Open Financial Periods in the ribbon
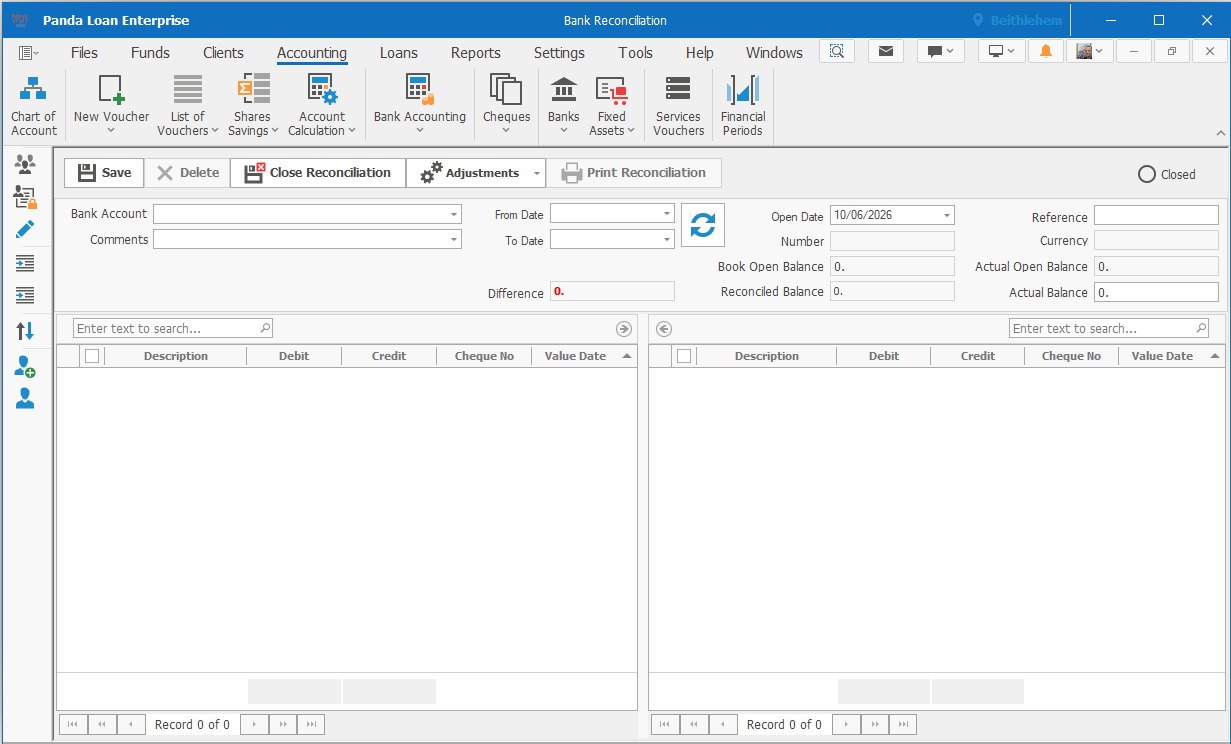This screenshot has height=744, width=1231. pyautogui.click(x=743, y=106)
